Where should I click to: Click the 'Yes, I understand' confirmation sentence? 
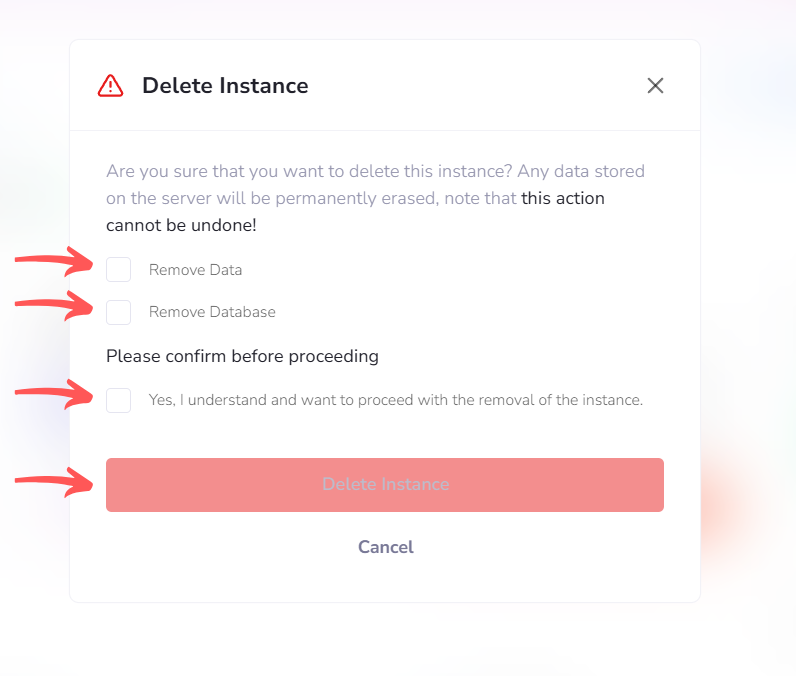(x=396, y=400)
